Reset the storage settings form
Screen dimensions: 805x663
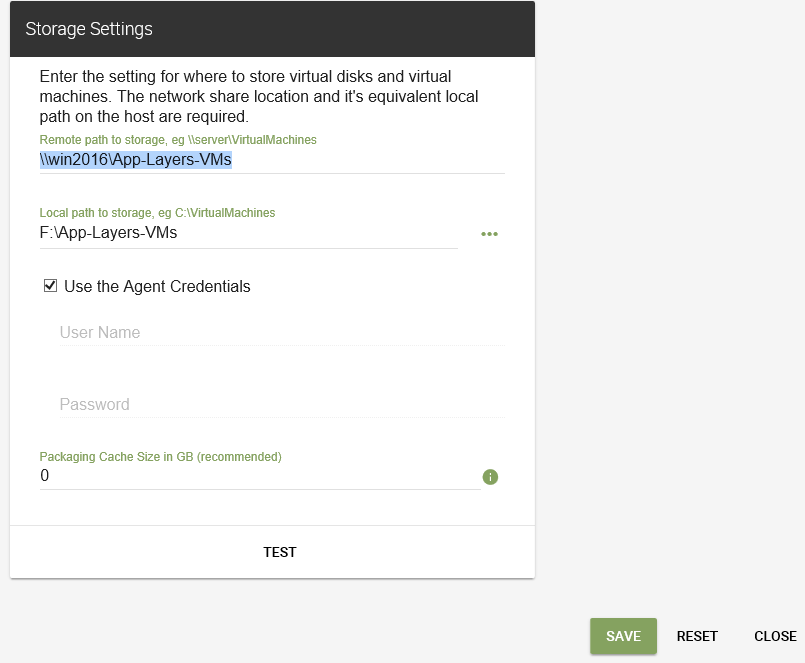click(x=697, y=636)
